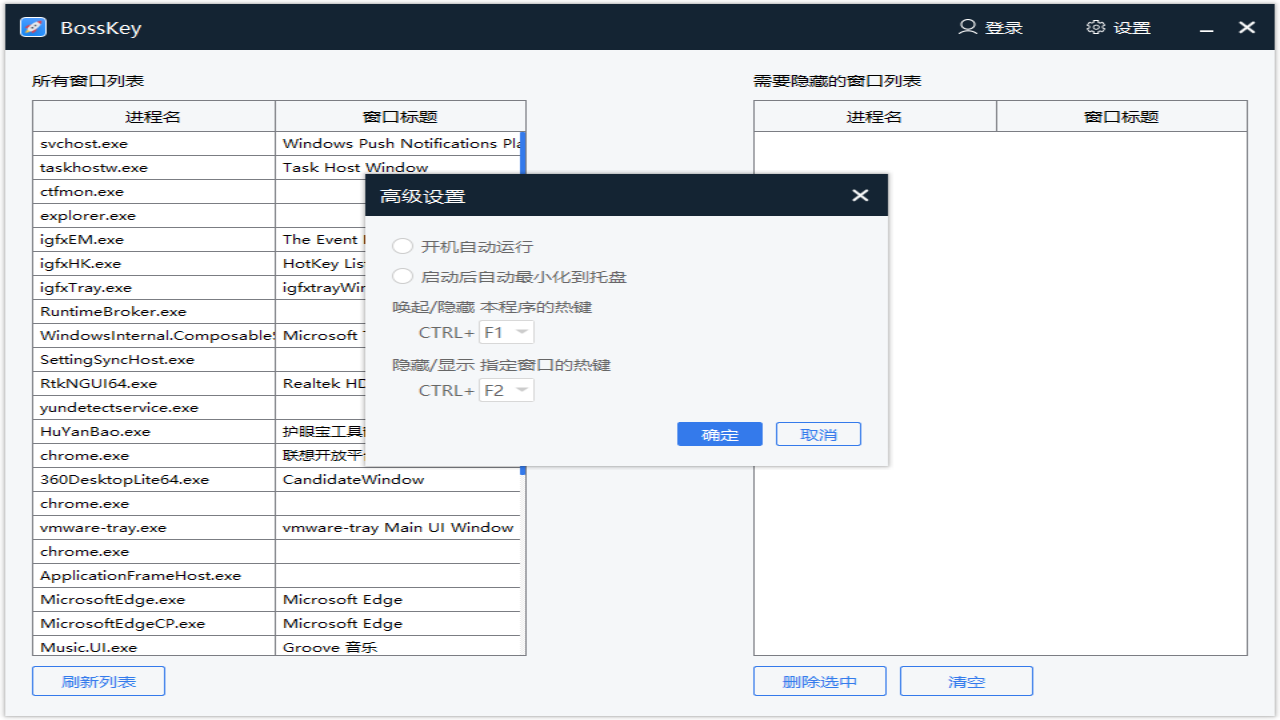This screenshot has width=1280, height=720.
Task: Enable 启动后自动最小化到托盘 option
Action: tap(403, 275)
